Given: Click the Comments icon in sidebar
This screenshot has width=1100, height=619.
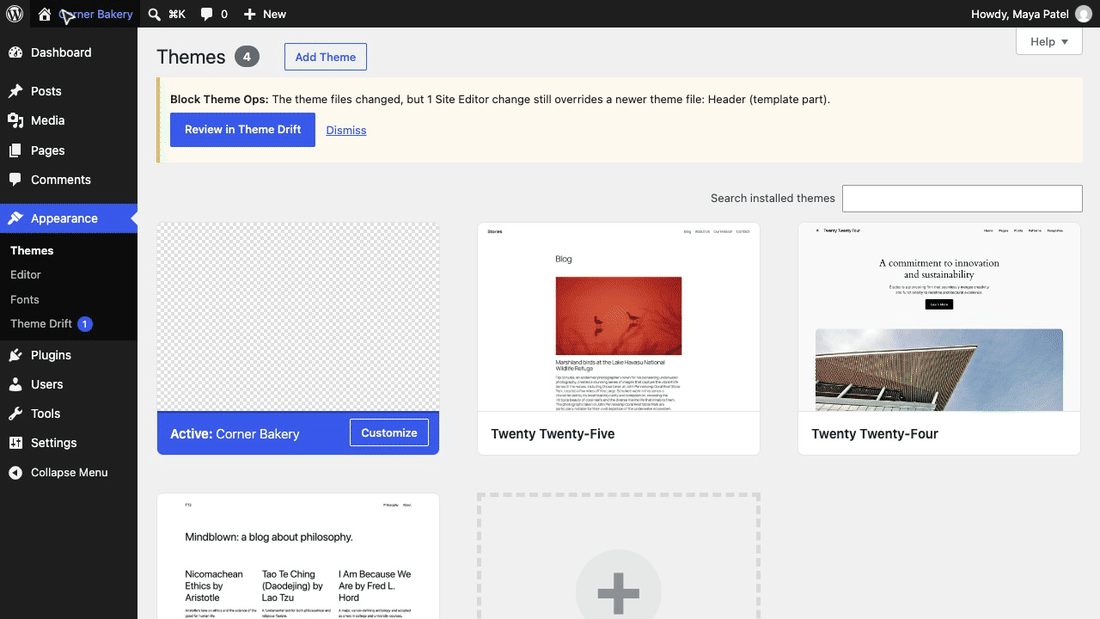Looking at the screenshot, I should 15,180.
